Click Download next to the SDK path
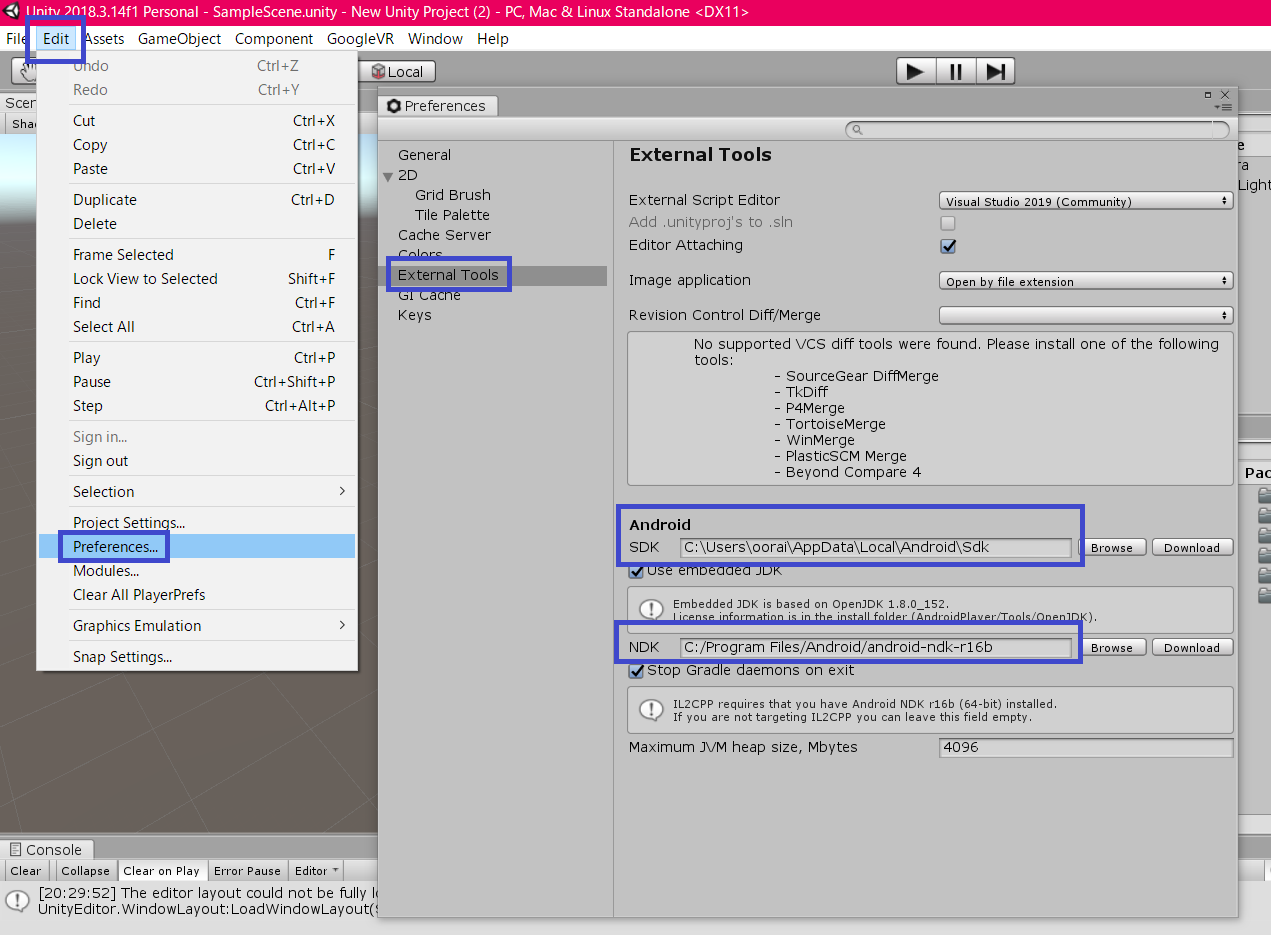Screen dimensions: 1271x935 point(1192,548)
